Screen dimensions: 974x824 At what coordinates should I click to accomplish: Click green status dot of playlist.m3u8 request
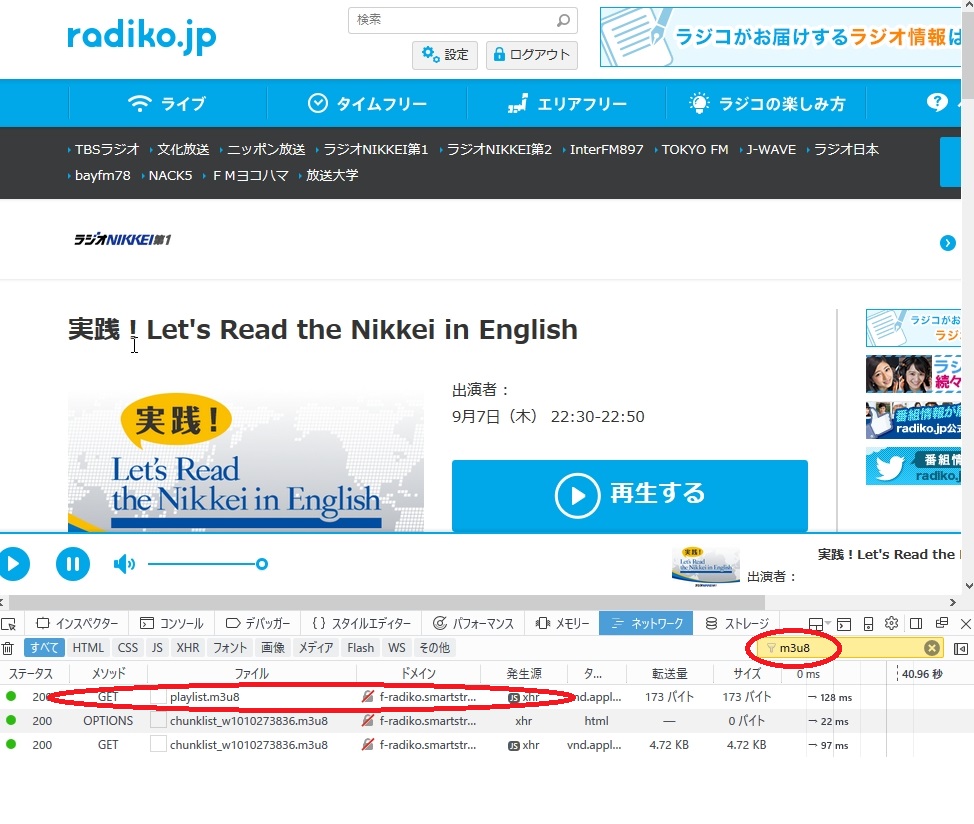click(11, 696)
